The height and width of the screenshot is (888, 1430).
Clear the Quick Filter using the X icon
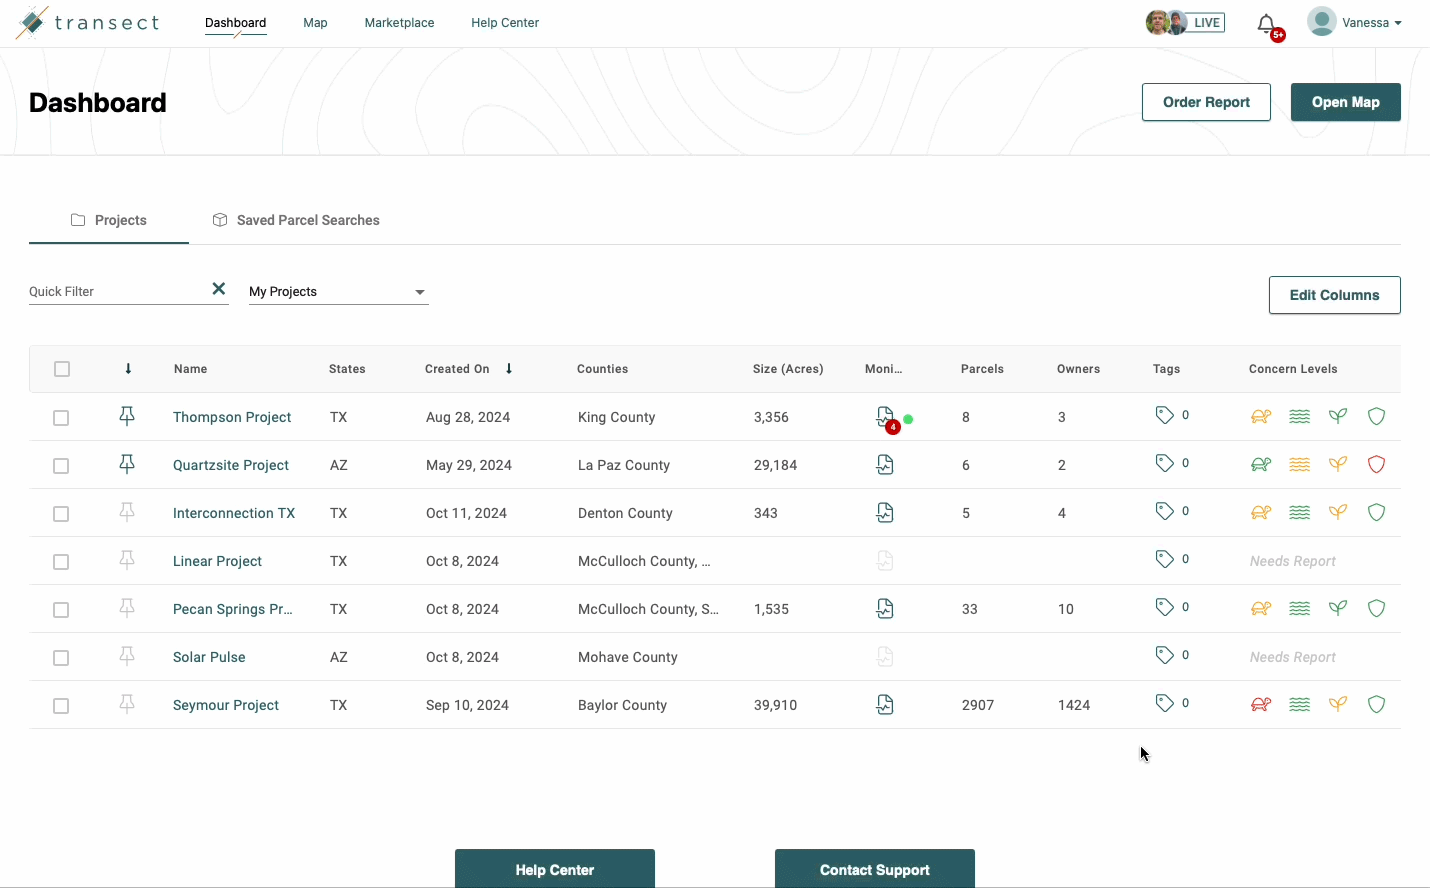218,289
